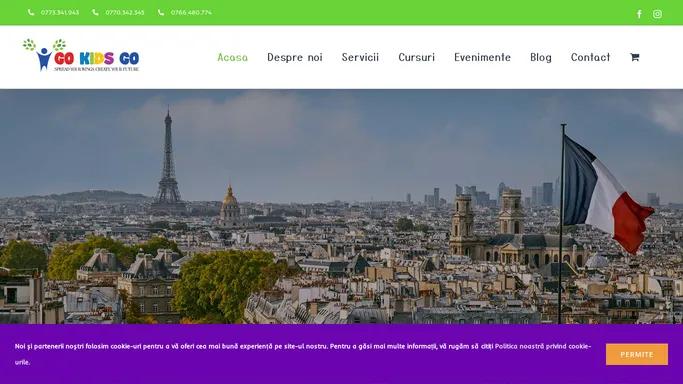Image resolution: width=683 pixels, height=384 pixels.
Task: Click phone icon beside 0773.341.943
Action: pos(31,12)
